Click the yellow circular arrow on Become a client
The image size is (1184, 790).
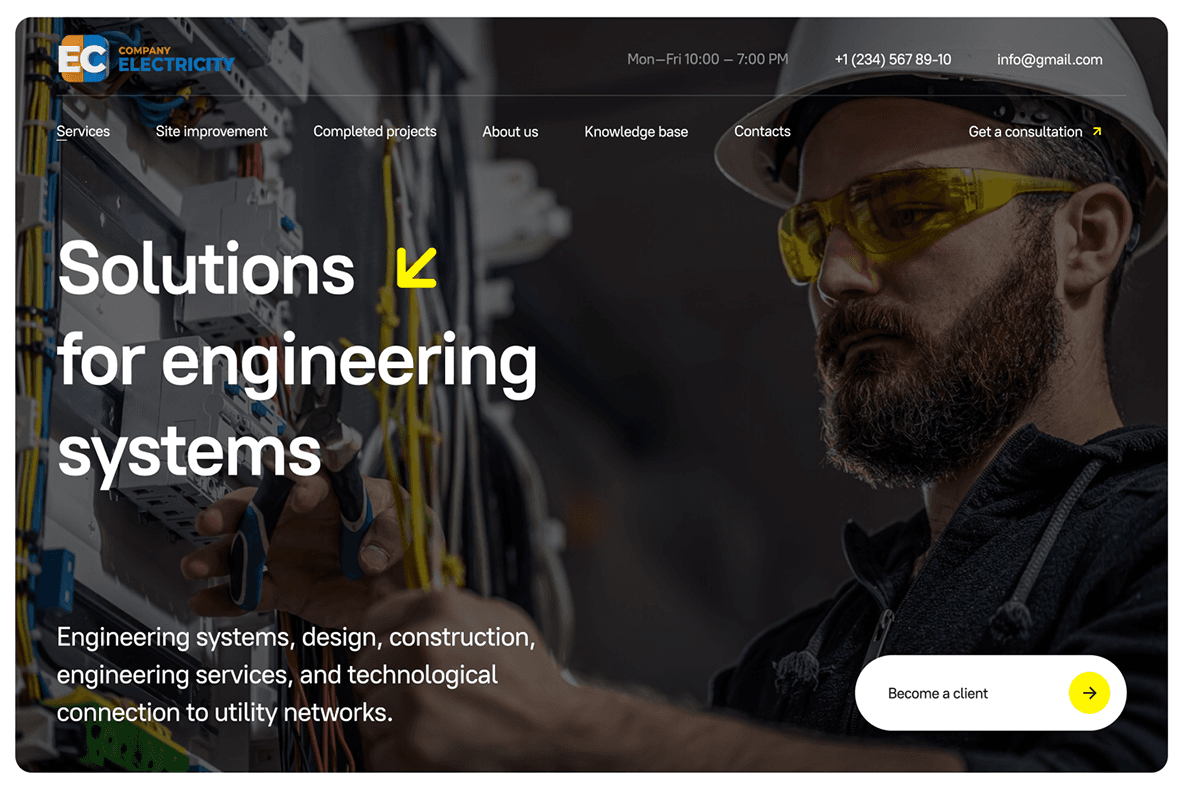(1089, 693)
